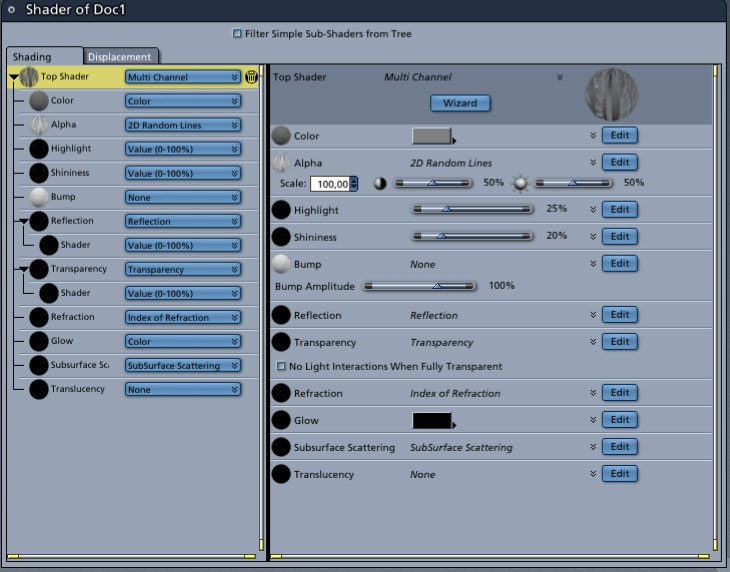Click Subsurface Scattering sphere icon in right panel
The height and width of the screenshot is (572, 730).
click(x=281, y=447)
